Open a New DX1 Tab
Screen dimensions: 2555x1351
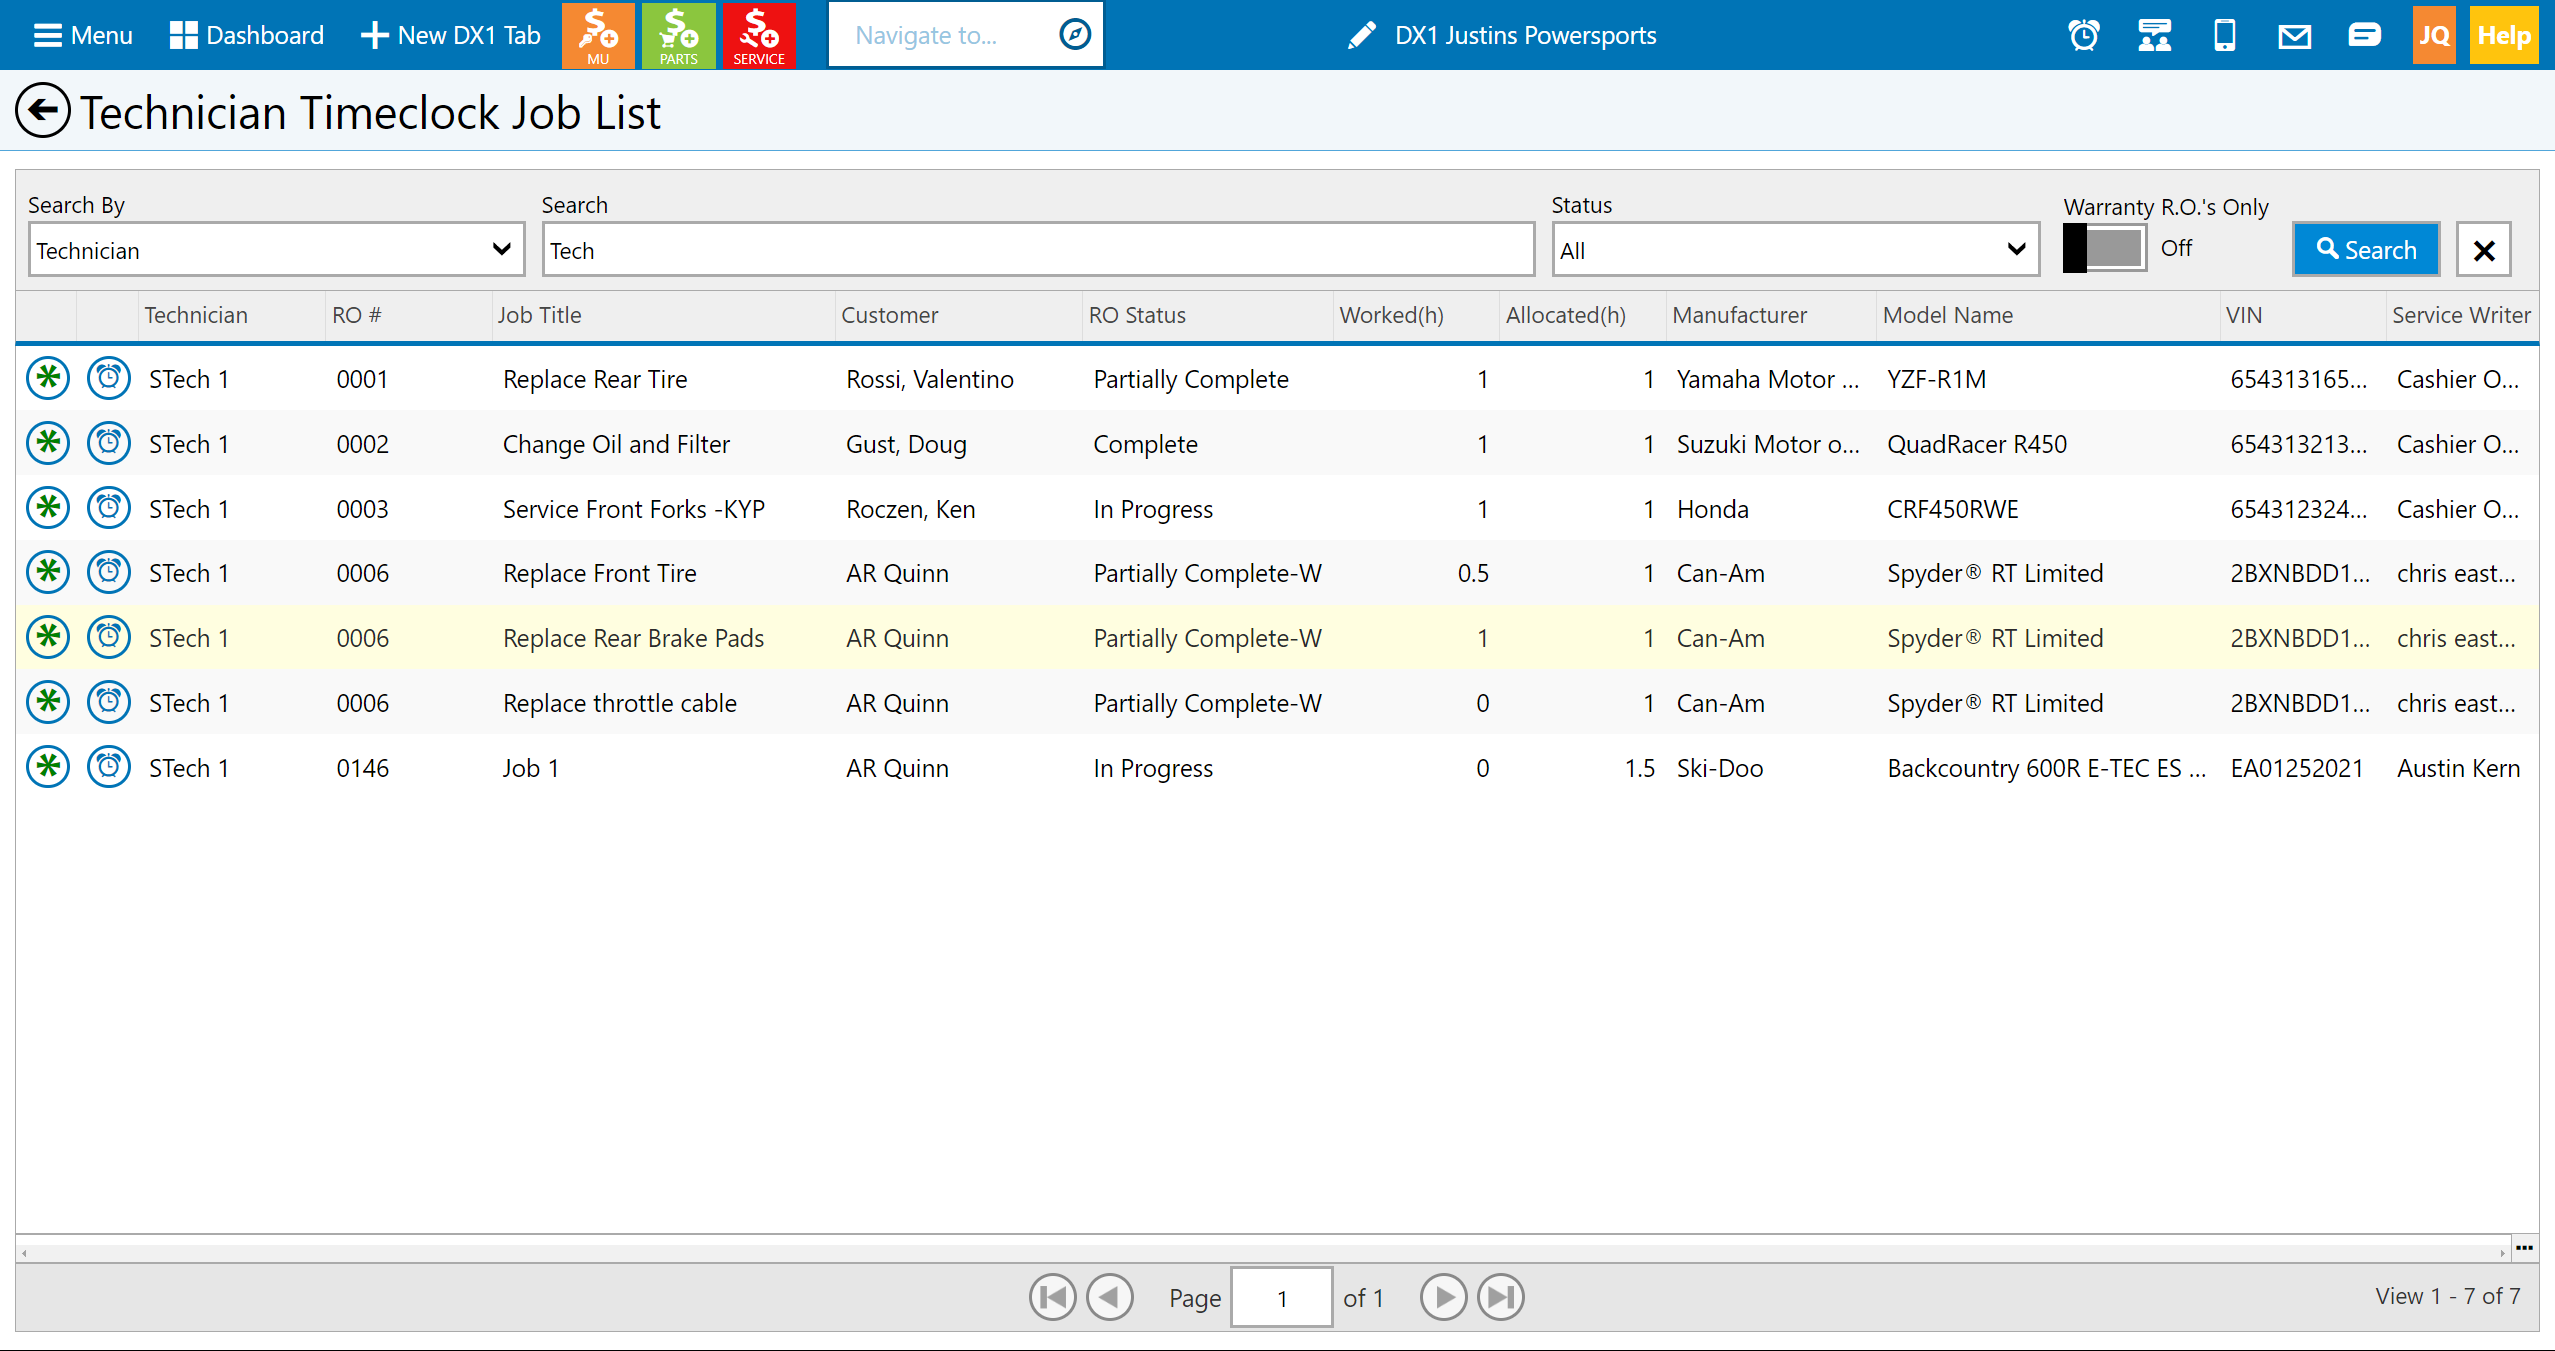click(450, 35)
